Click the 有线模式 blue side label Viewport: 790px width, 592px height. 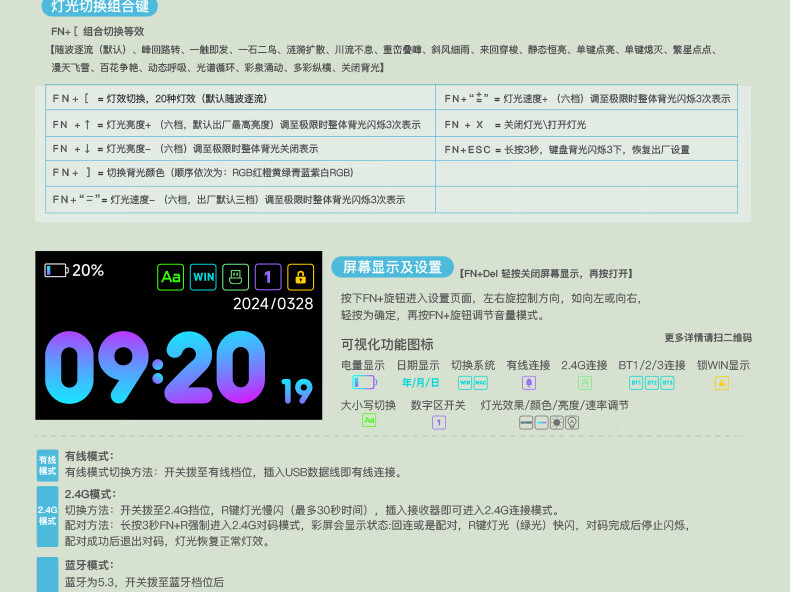47,465
